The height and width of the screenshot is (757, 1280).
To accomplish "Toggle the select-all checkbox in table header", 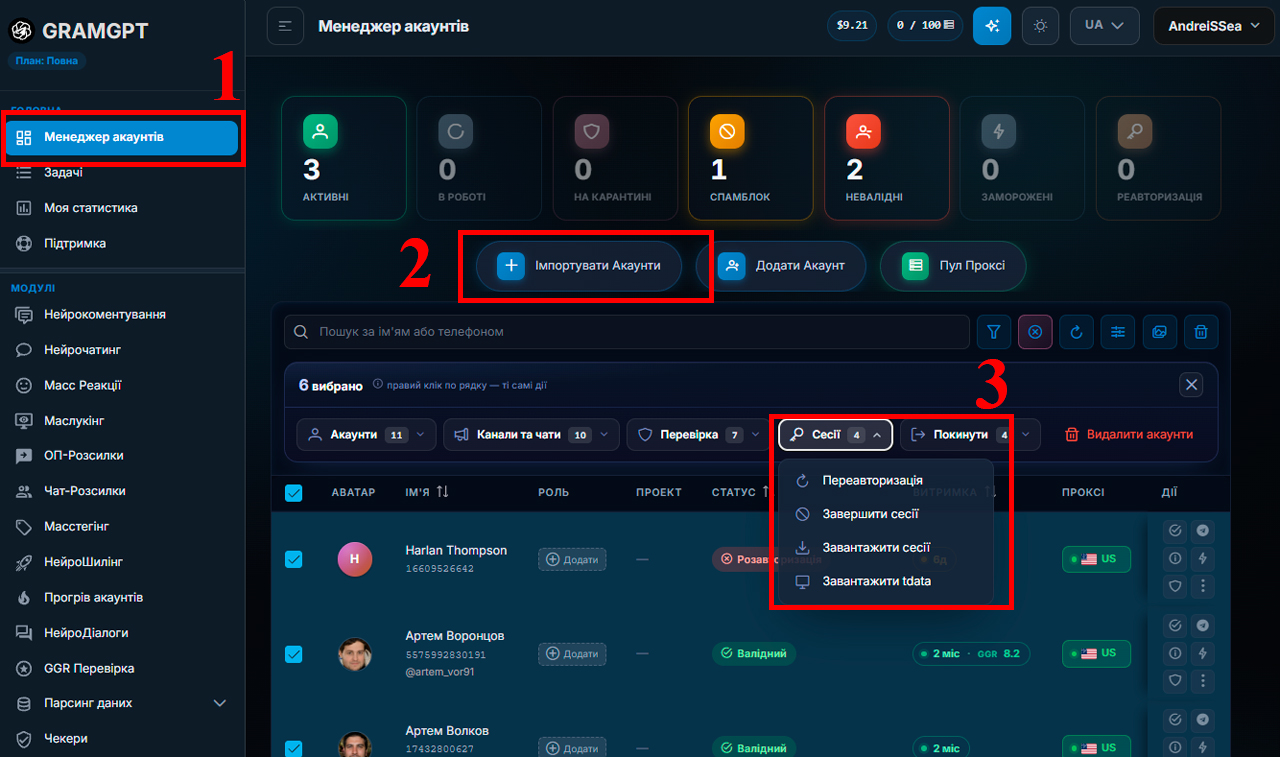I will click(294, 492).
